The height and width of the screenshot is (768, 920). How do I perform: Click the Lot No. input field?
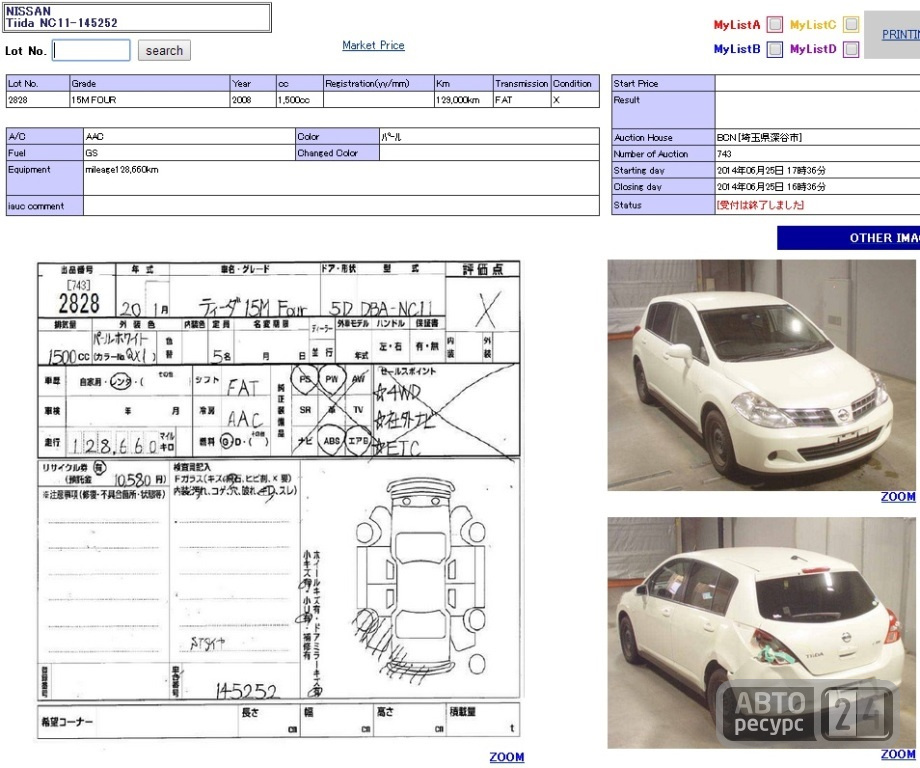pos(91,50)
